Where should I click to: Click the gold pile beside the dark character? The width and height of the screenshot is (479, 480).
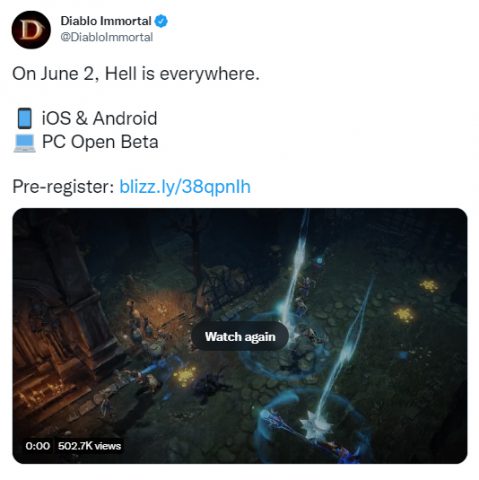(x=185, y=376)
